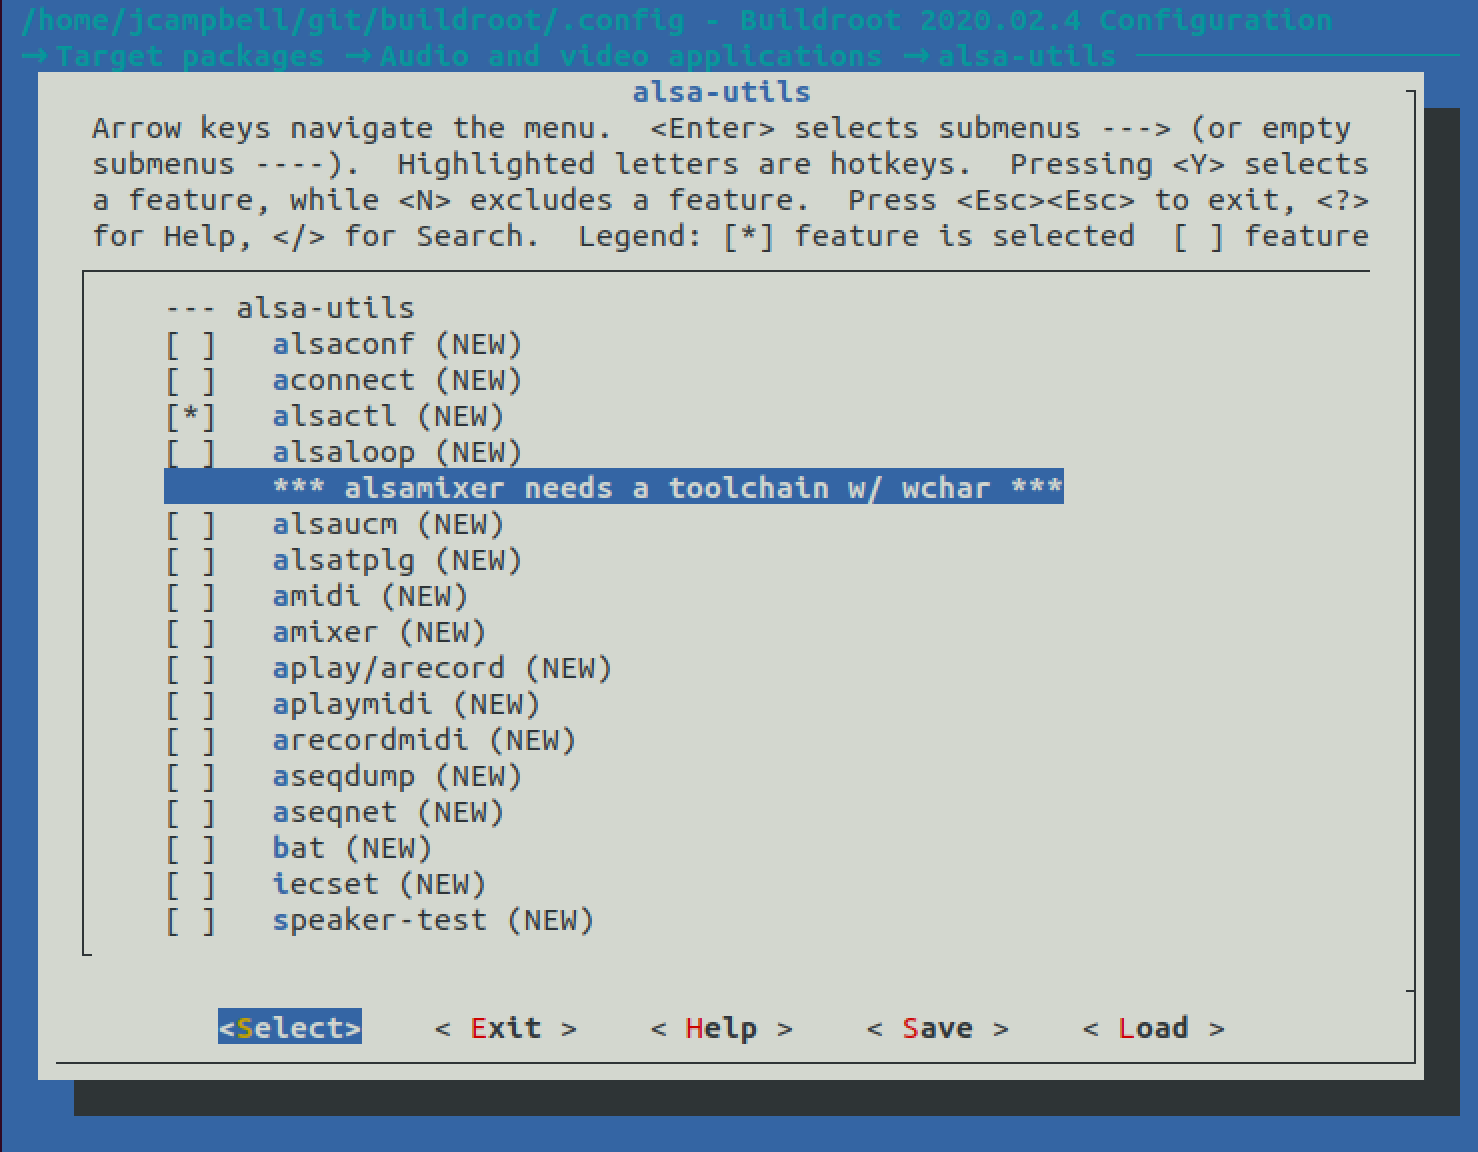Image resolution: width=1478 pixels, height=1152 pixels.
Task: Toggle the aseqdump checkbox
Action: tap(190, 777)
